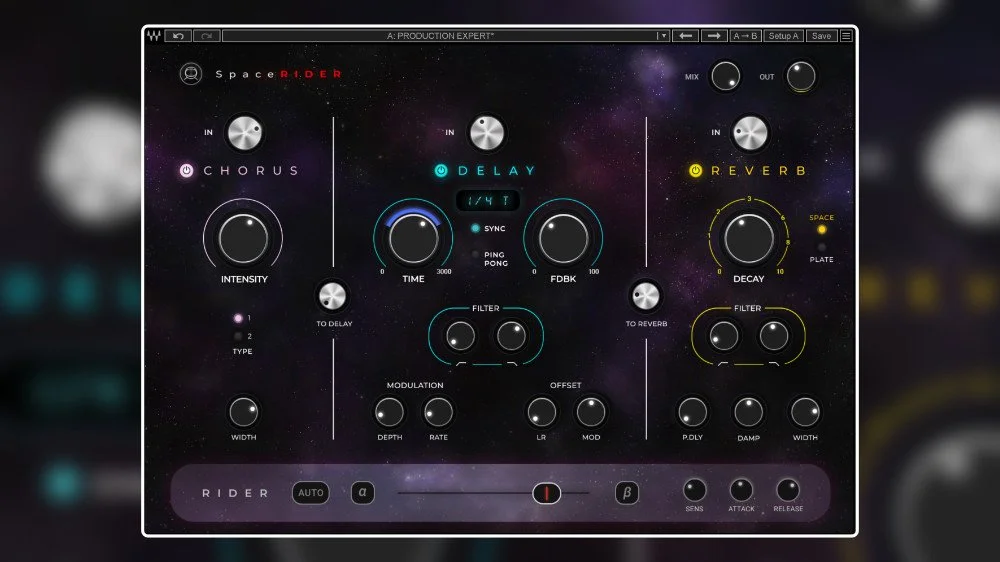Click the Waves logo icon

pos(154,36)
